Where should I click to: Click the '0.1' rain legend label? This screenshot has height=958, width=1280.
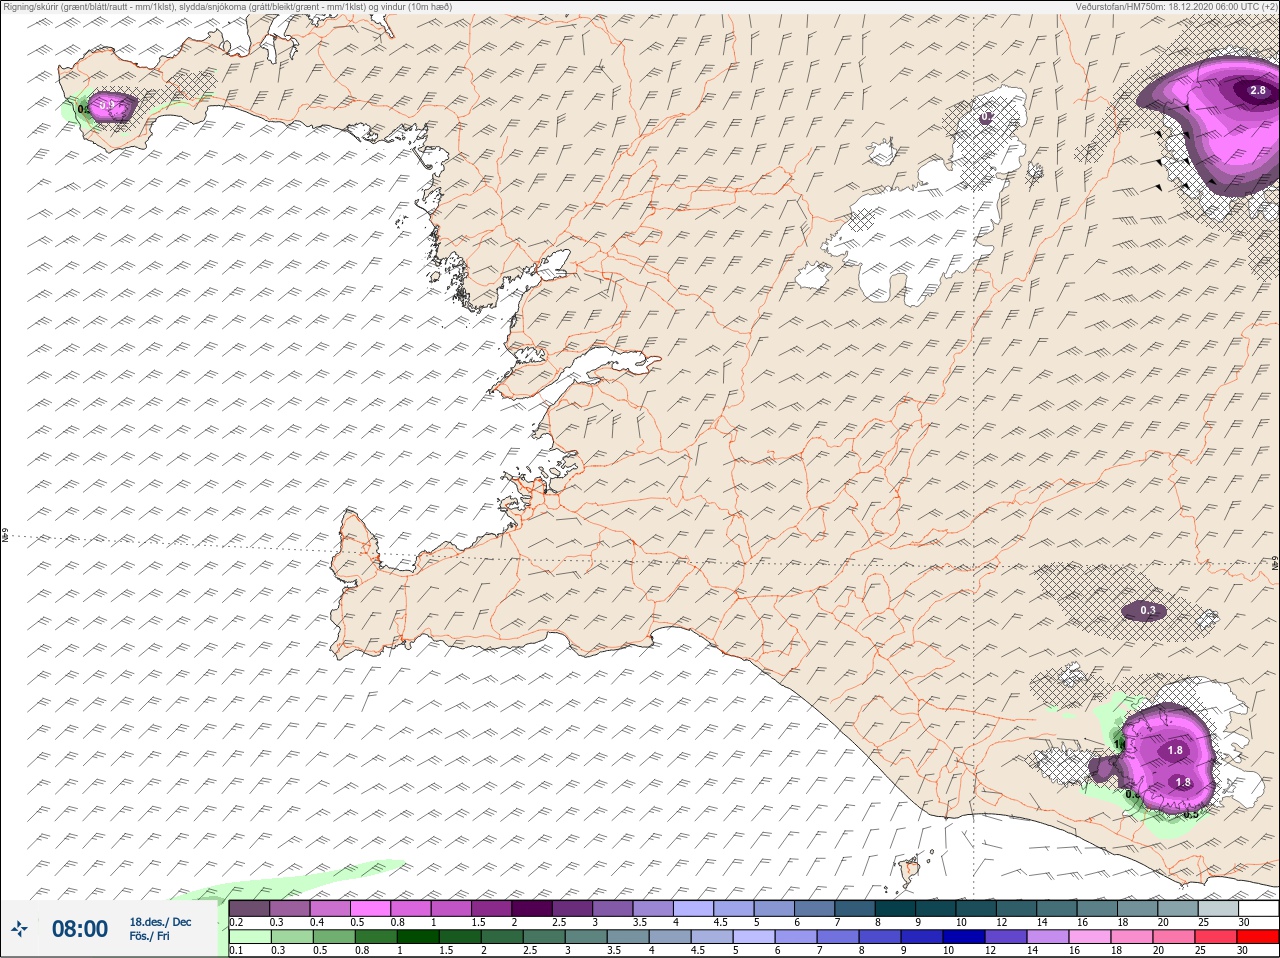236,950
